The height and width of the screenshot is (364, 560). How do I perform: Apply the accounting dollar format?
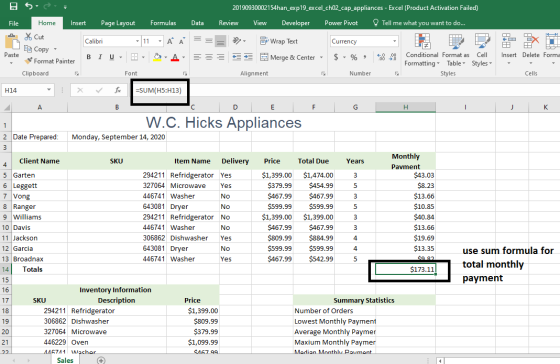pos(336,57)
